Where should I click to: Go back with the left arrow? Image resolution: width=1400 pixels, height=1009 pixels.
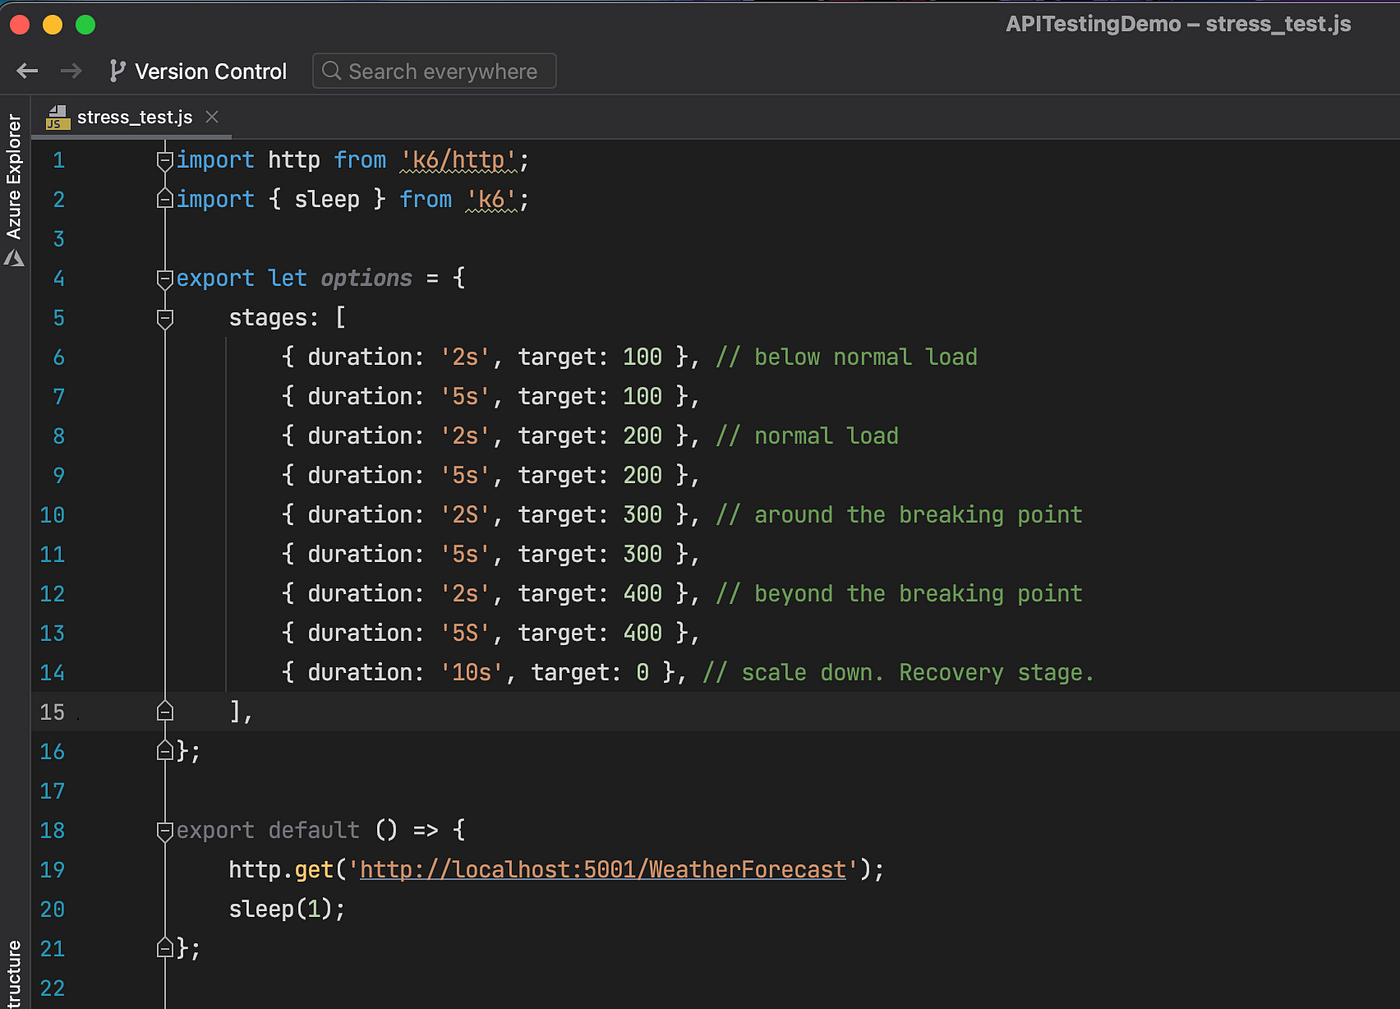pyautogui.click(x=27, y=71)
